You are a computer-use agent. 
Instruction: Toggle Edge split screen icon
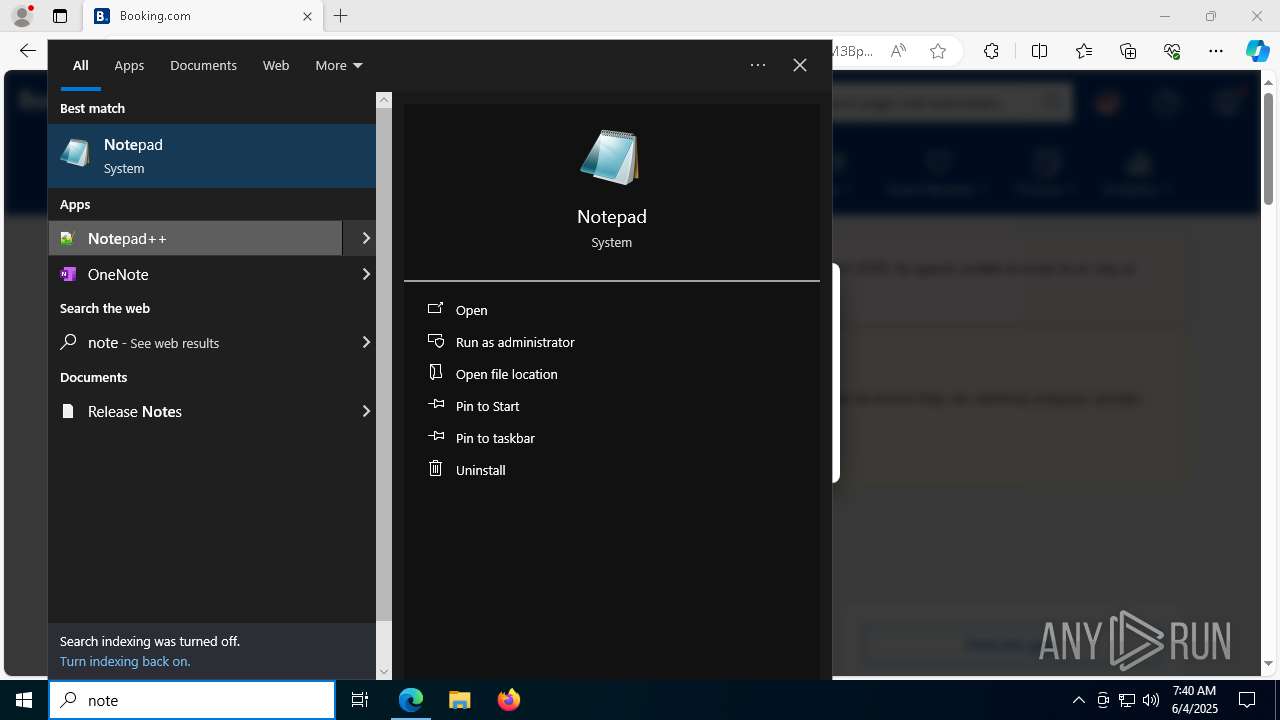point(1039,51)
